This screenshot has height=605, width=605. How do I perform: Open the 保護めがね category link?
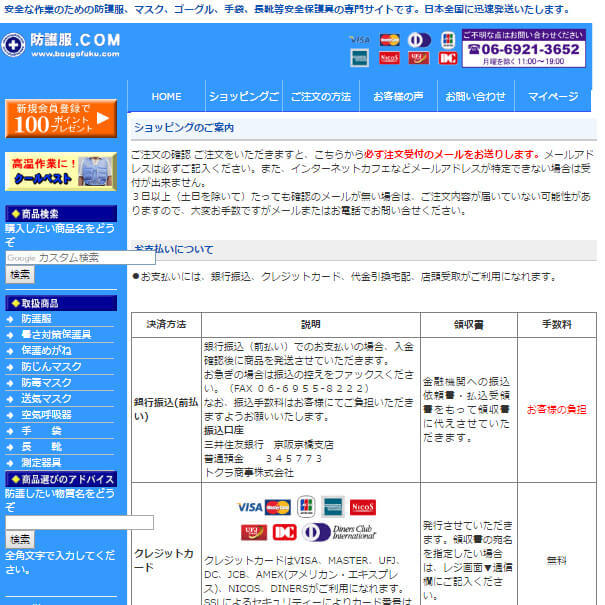(46, 351)
